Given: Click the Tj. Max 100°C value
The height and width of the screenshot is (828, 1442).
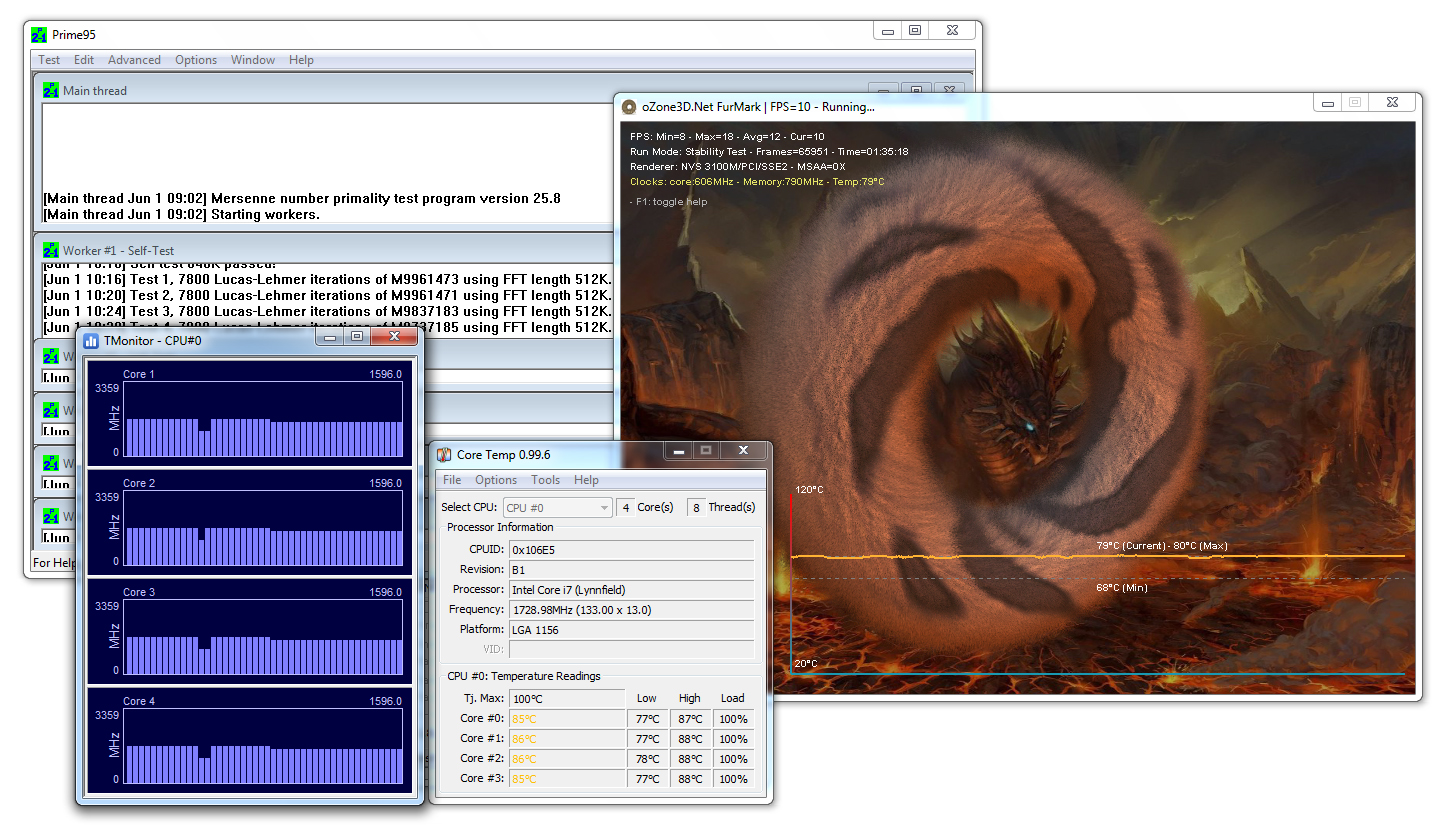Looking at the screenshot, I should [567, 698].
